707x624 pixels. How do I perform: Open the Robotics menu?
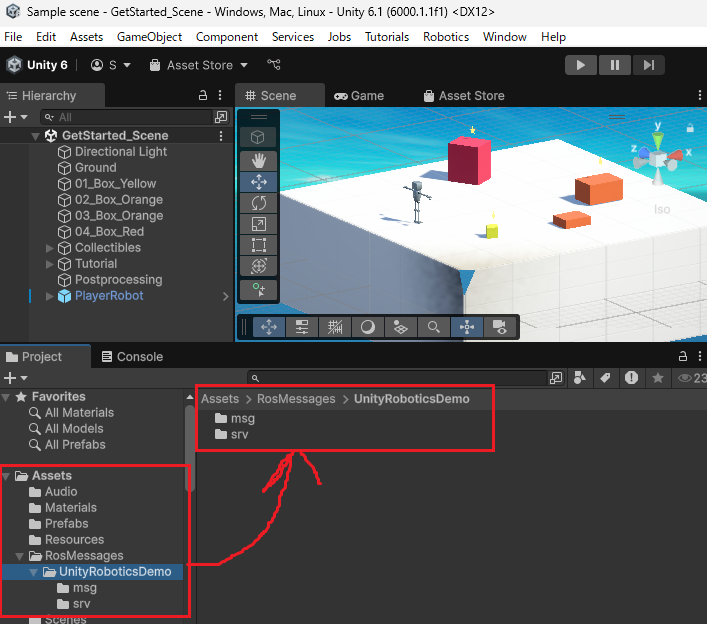446,37
